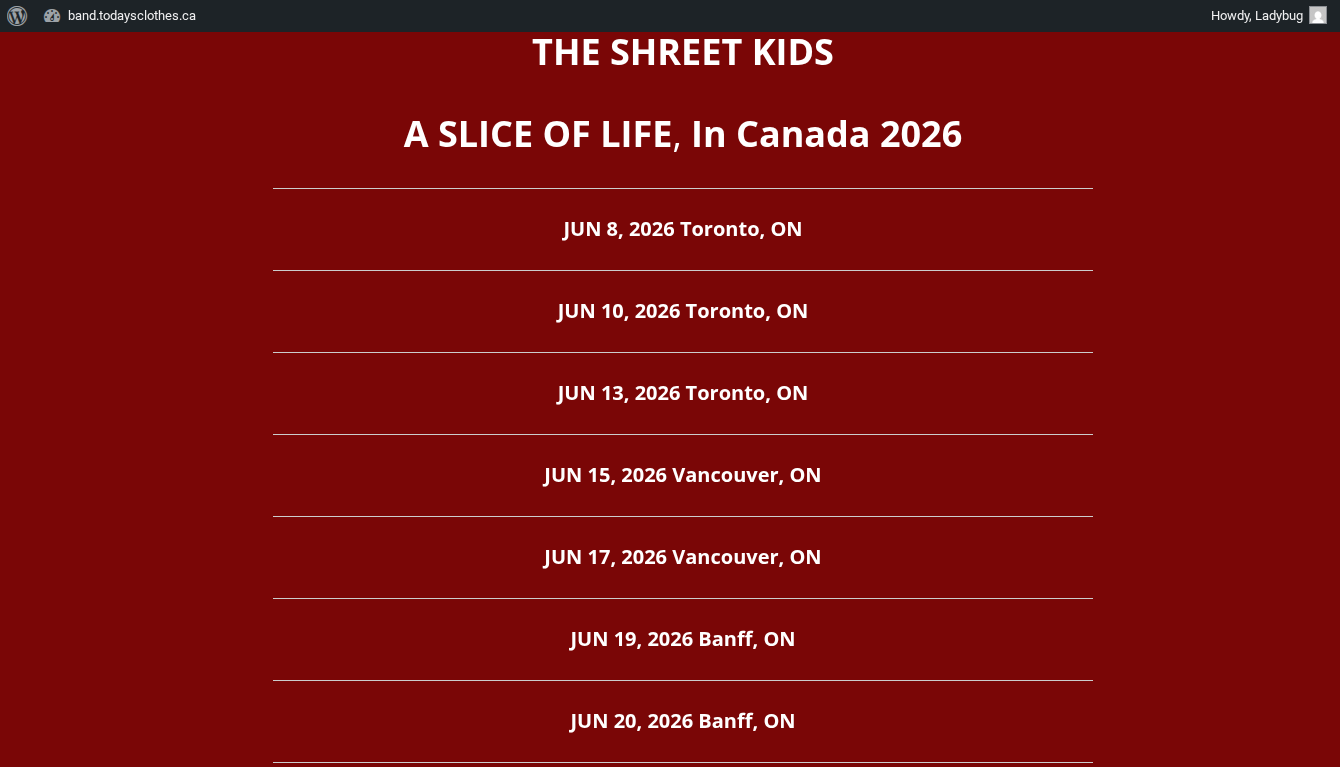Screen dimensions: 1340x767
Task: Click the Ladybug user avatar
Action: click(x=1317, y=16)
